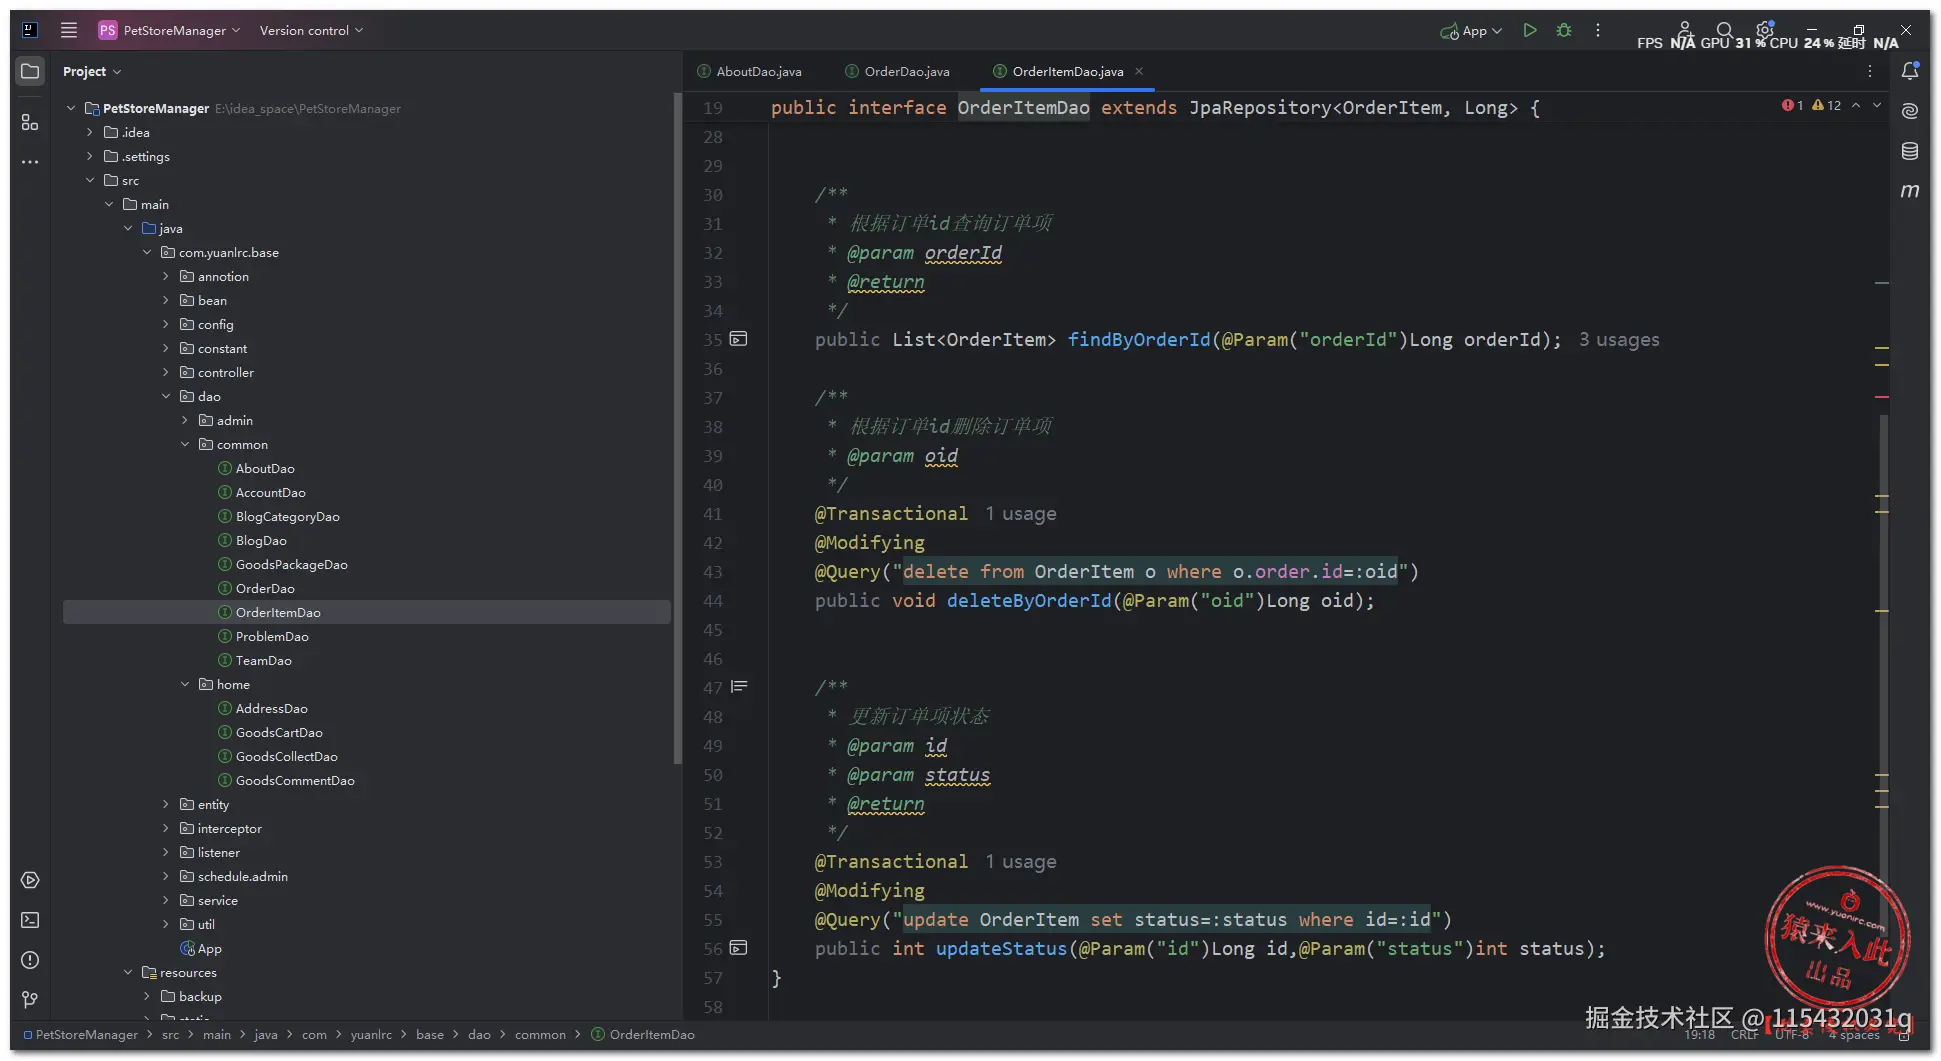1941x1061 pixels.
Task: Collapse the home folder
Action: 185,684
